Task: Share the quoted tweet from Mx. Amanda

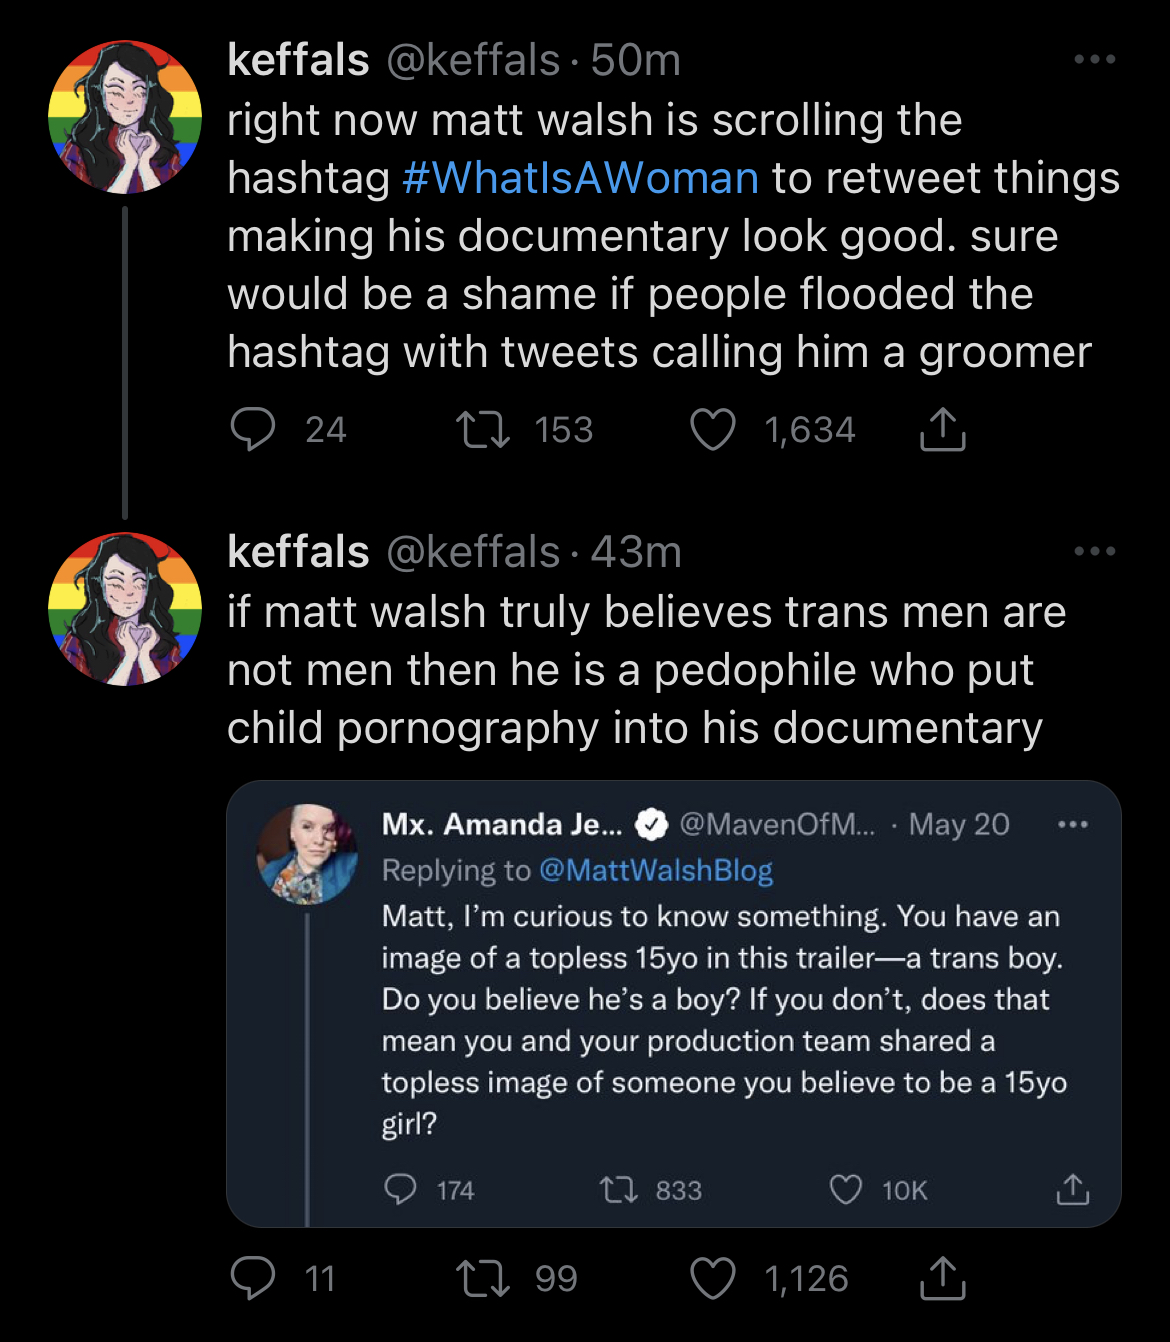Action: coord(1073,1189)
